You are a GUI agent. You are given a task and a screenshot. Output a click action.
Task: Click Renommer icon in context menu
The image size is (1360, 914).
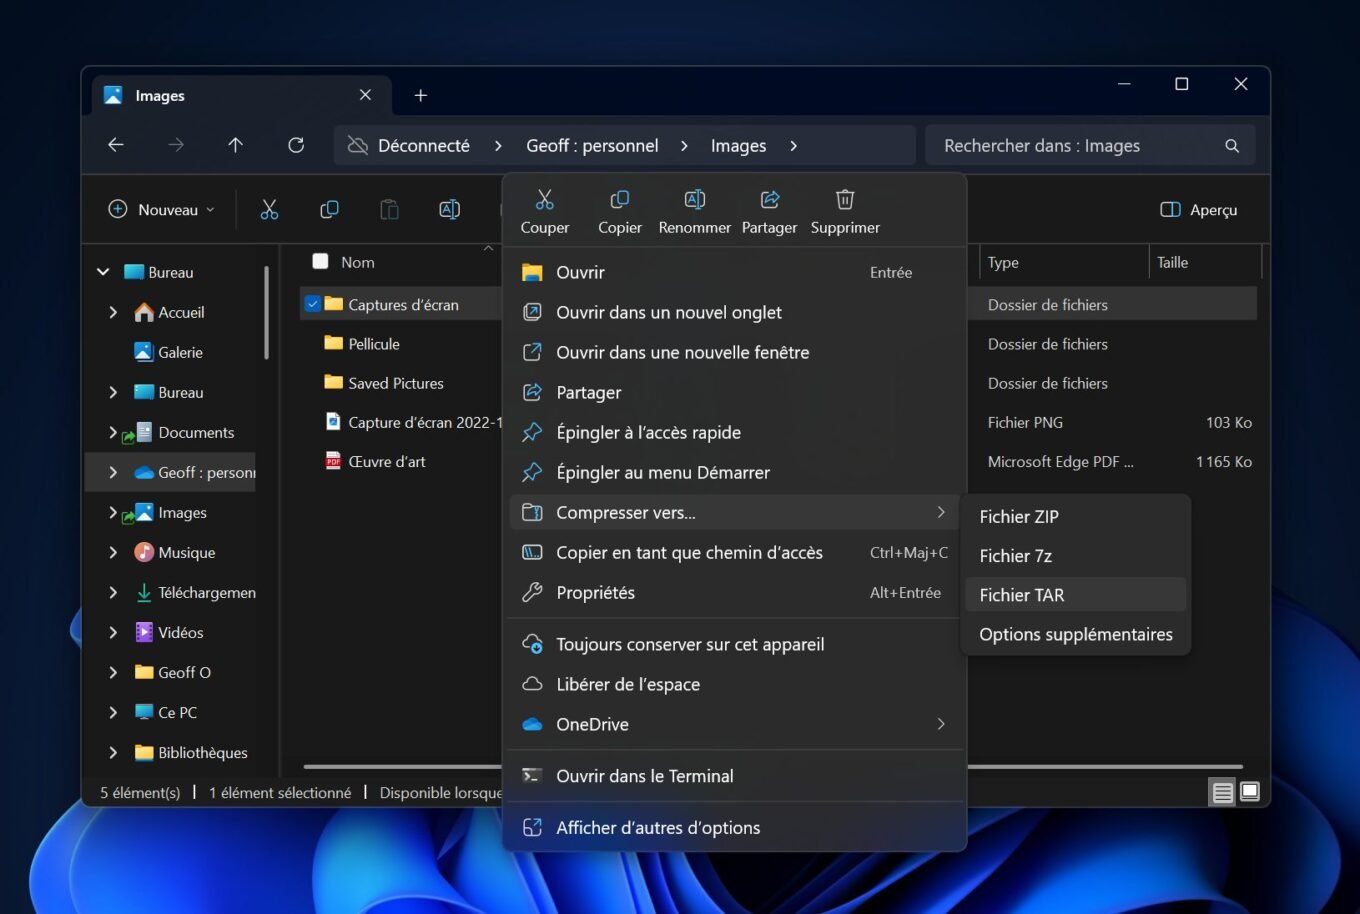coord(695,199)
